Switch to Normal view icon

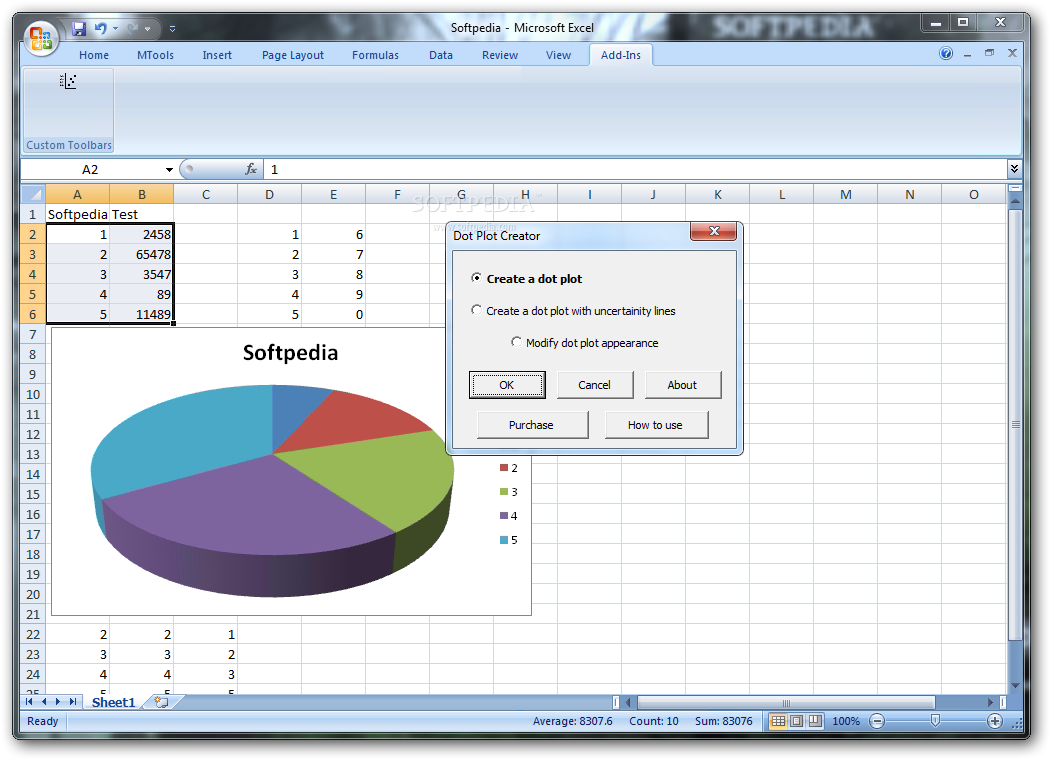pos(778,722)
